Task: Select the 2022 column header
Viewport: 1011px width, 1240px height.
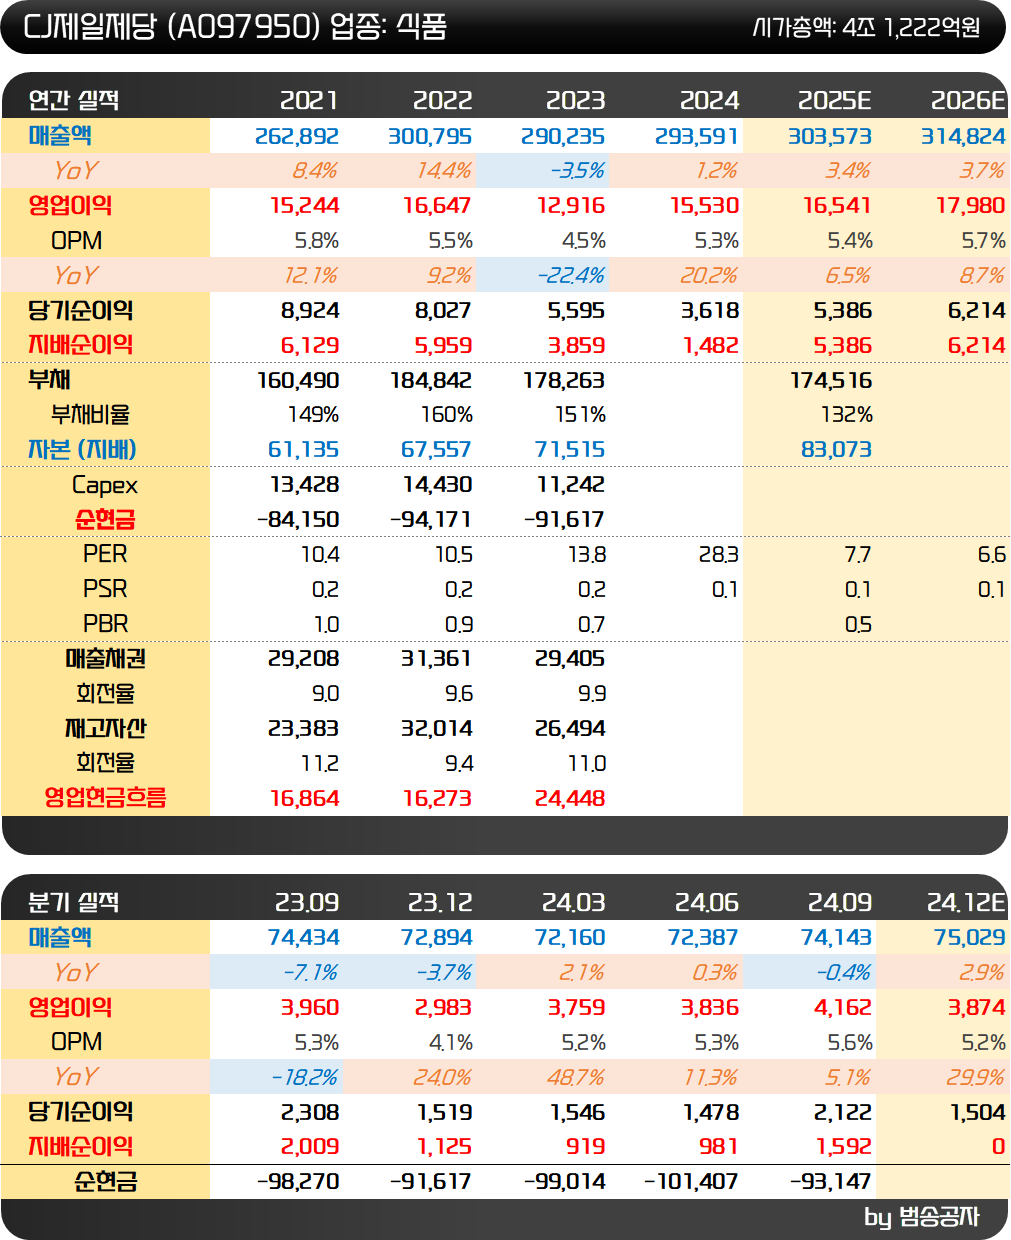Action: [x=442, y=100]
